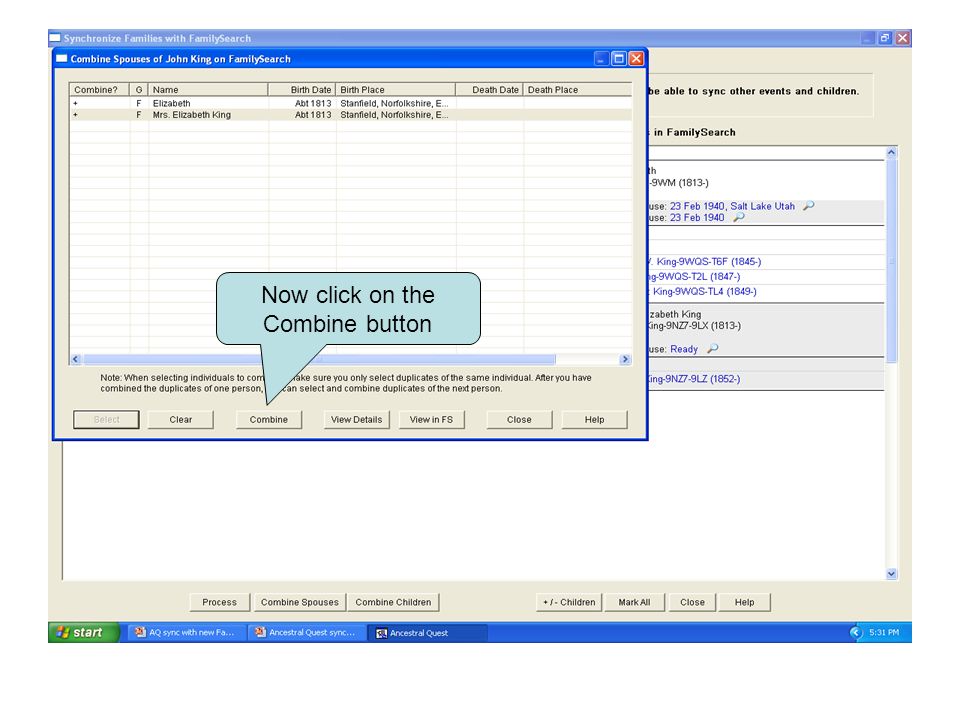Click the Clear button
This screenshot has height=720, width=960.
181,419
